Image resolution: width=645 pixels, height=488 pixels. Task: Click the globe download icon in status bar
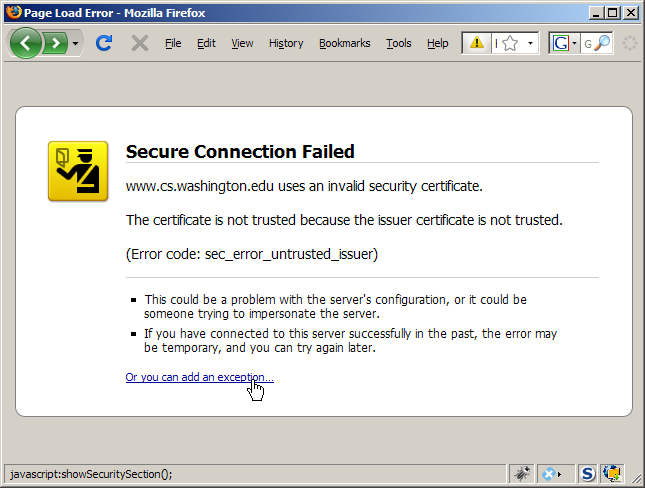[x=612, y=473]
